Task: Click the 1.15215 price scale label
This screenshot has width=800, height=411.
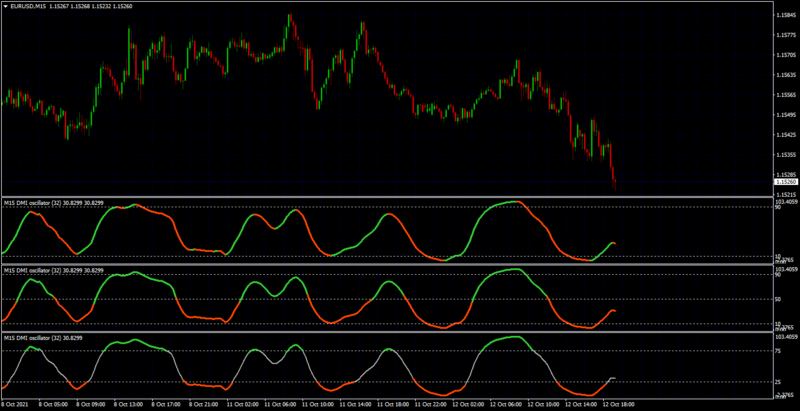Action: click(784, 194)
